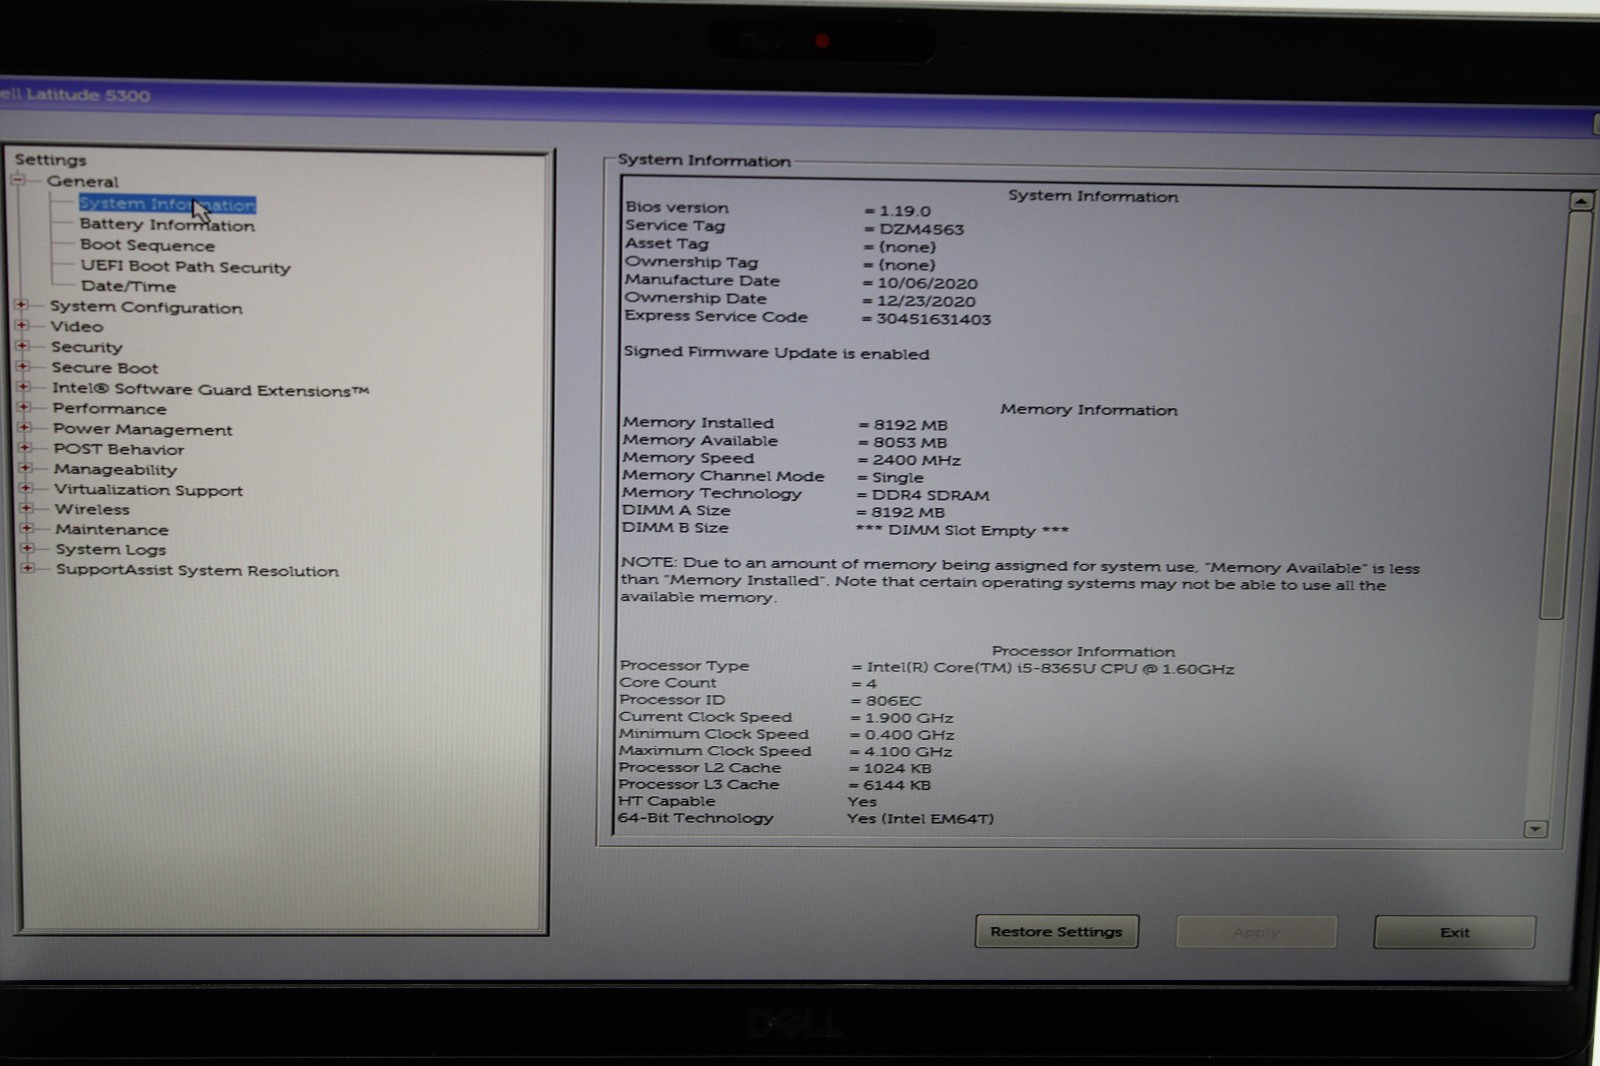Viewport: 1600px width, 1066px height.
Task: Collapse the General tree node
Action: (x=18, y=181)
